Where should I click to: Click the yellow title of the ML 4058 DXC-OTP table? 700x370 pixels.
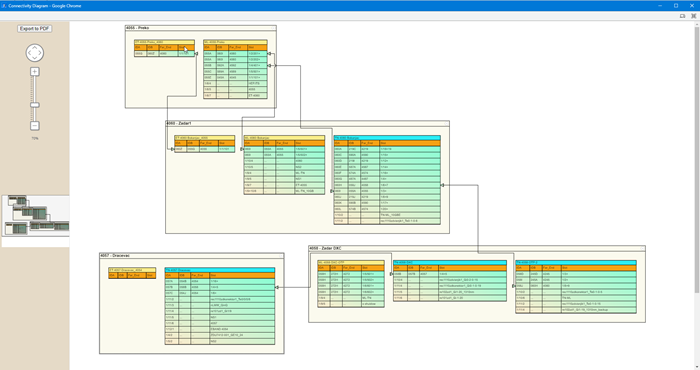350,262
